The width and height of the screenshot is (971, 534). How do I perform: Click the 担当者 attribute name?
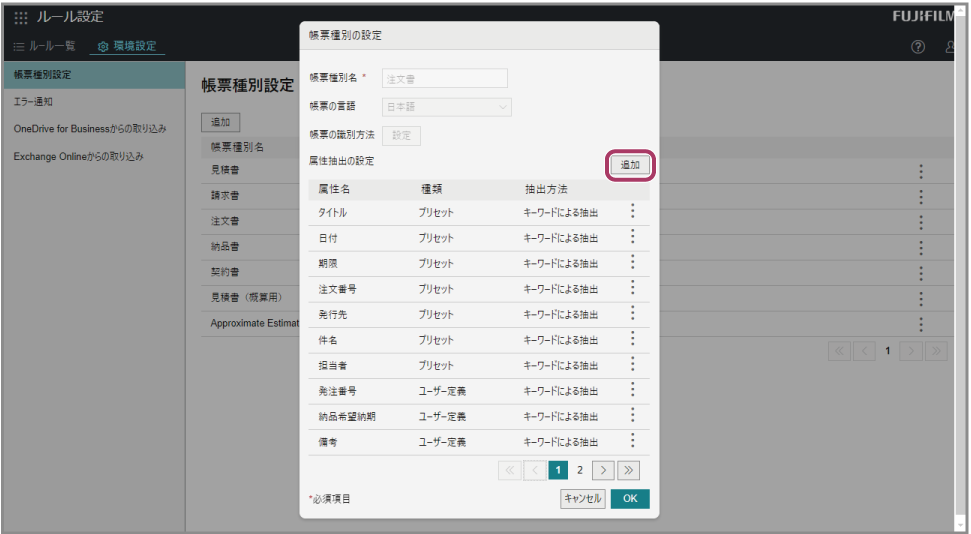[333, 365]
